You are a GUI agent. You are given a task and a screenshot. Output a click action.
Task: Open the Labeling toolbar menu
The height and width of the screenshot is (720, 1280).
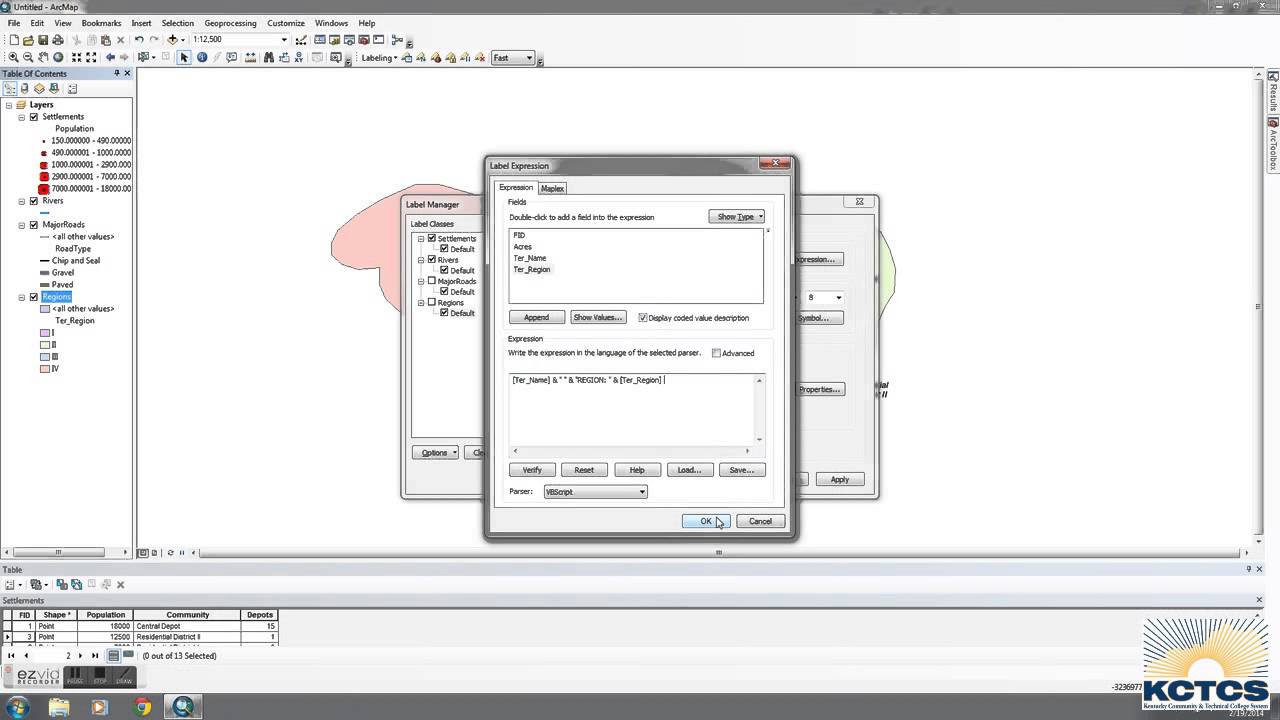click(x=379, y=58)
